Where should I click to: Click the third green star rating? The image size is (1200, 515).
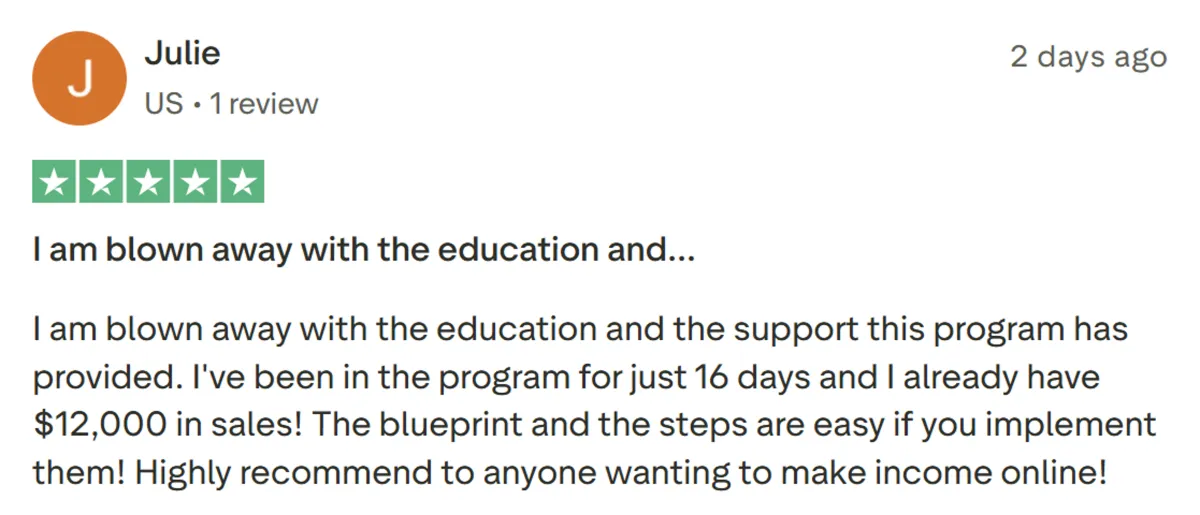(x=148, y=183)
